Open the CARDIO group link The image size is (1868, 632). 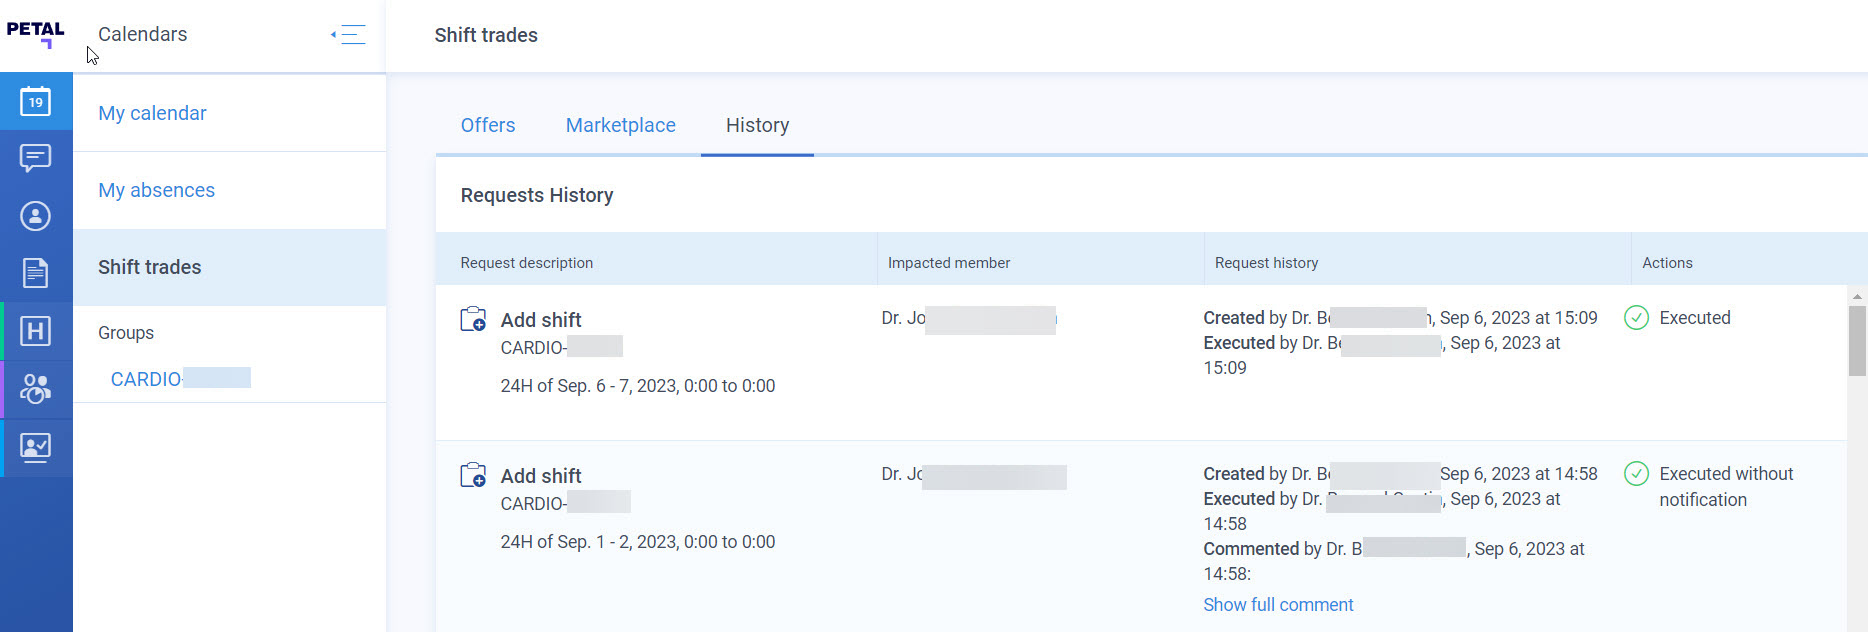(x=180, y=379)
